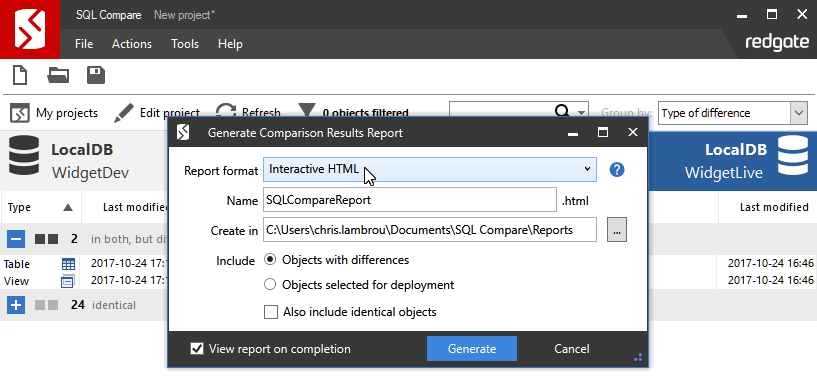Screen dimensions: 817x381
Task: Click the Generate button
Action: 472,349
